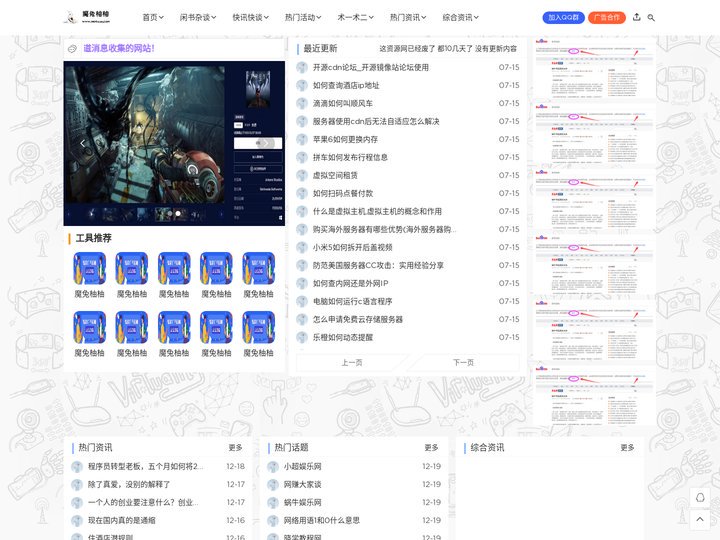Select the highlighted carousel pagination dot
720x540 pixels.
178,214
